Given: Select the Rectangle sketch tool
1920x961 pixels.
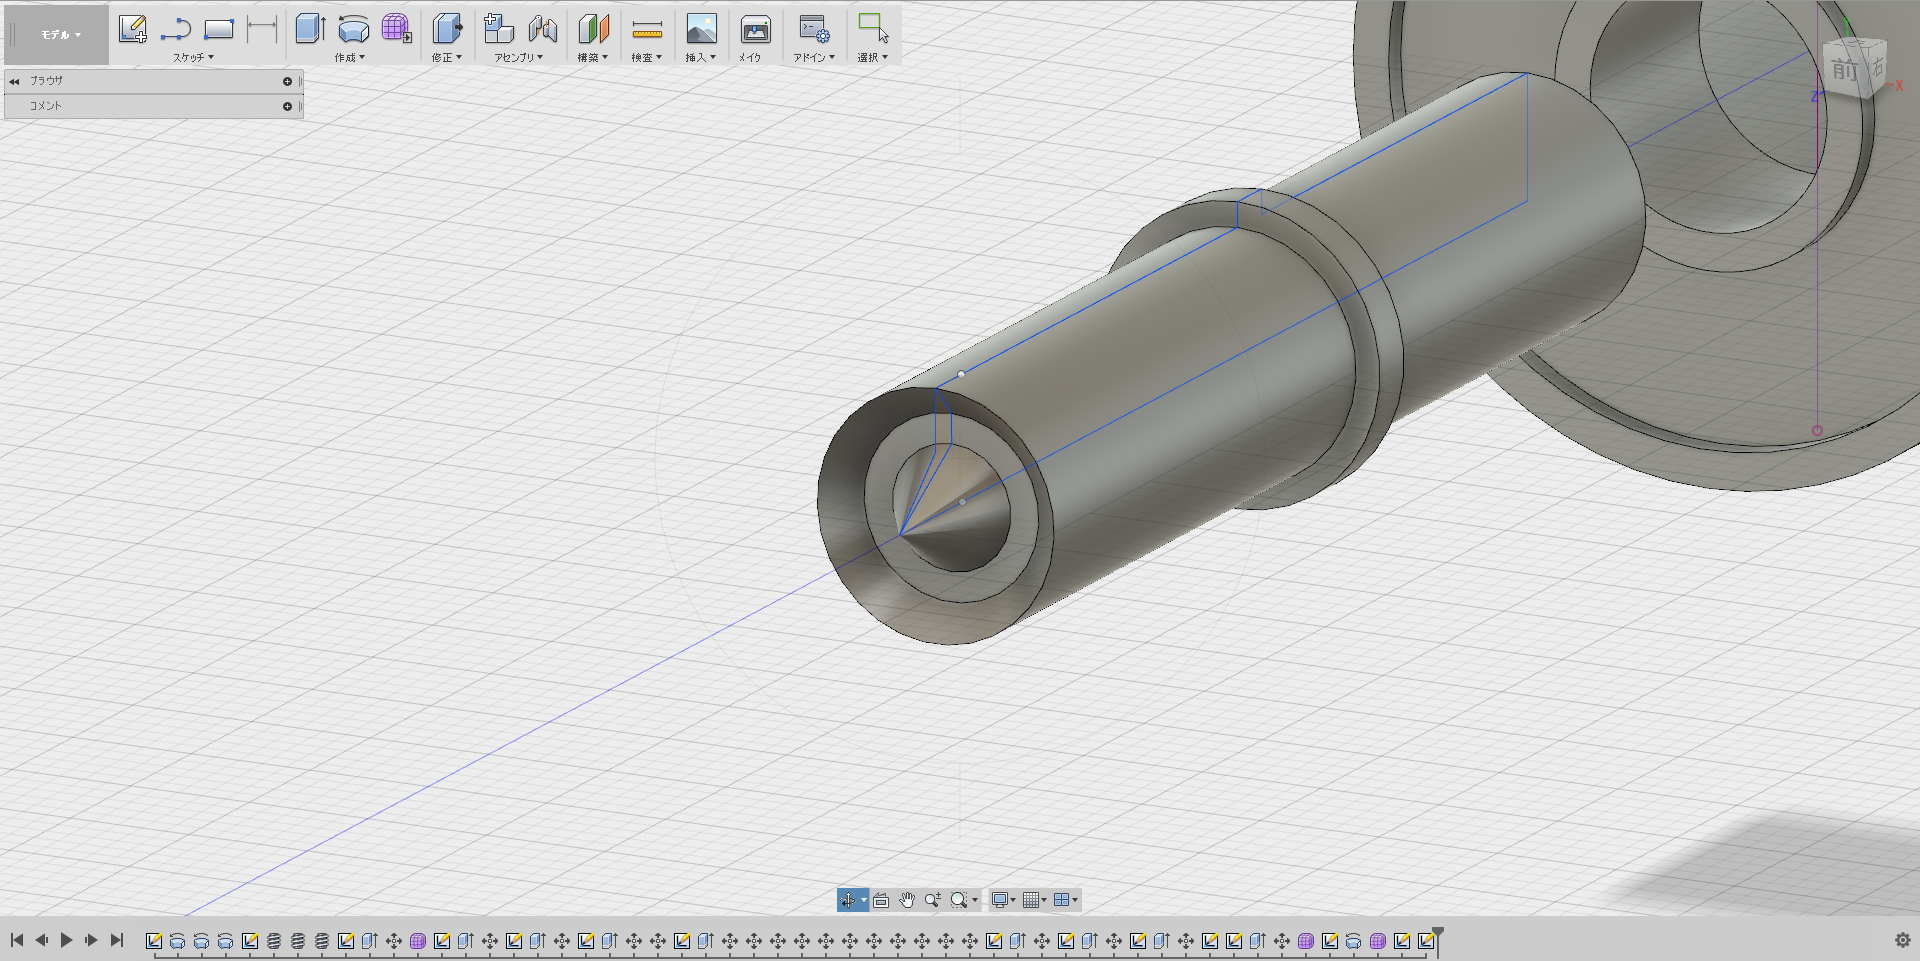Looking at the screenshot, I should 219,29.
